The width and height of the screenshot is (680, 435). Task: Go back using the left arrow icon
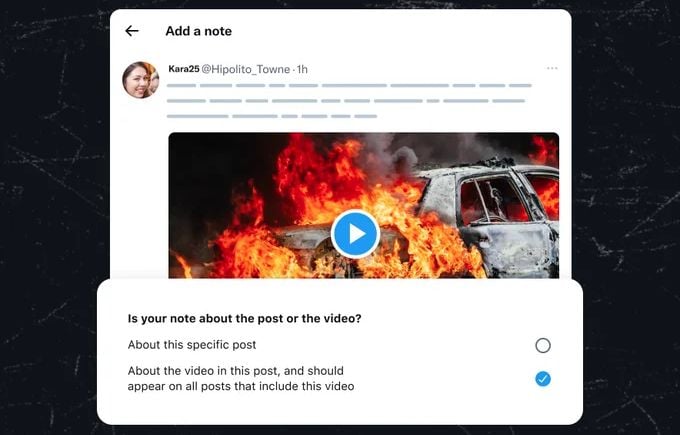(x=132, y=31)
